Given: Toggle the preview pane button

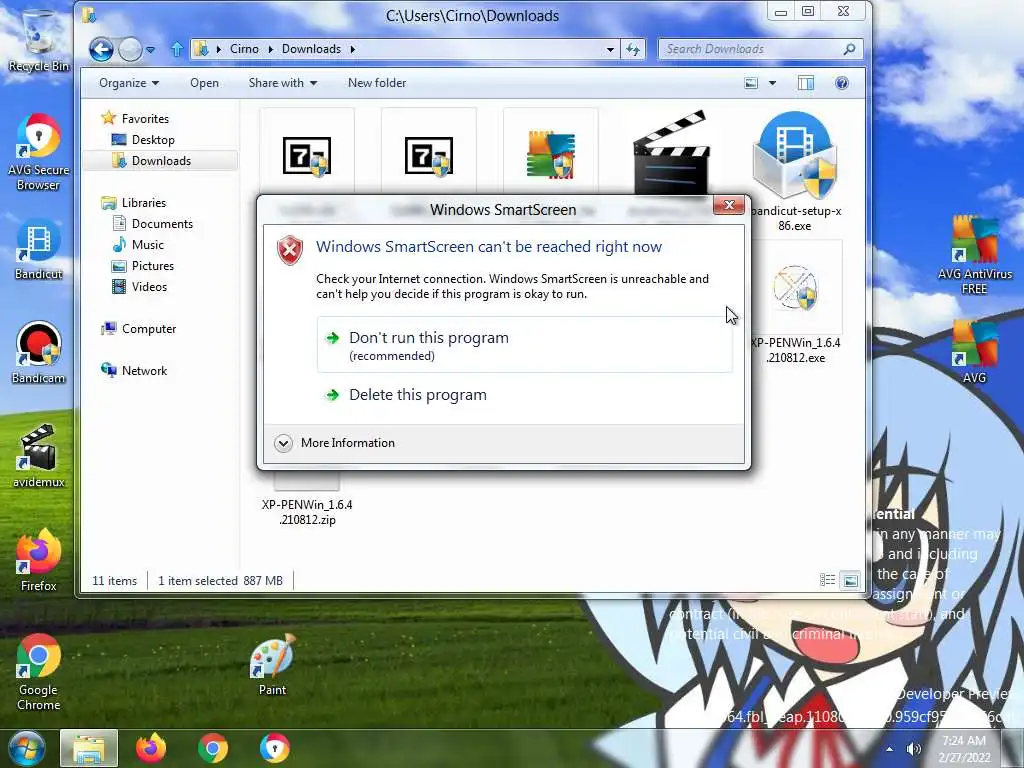Looking at the screenshot, I should pyautogui.click(x=806, y=83).
